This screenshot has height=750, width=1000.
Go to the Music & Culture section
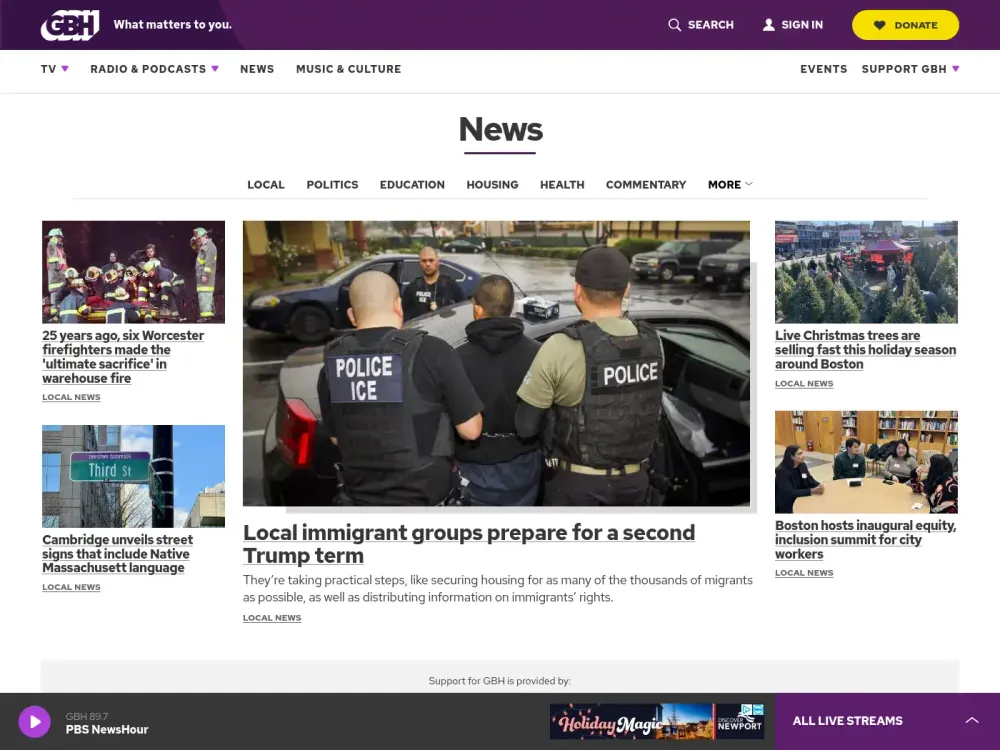[348, 69]
